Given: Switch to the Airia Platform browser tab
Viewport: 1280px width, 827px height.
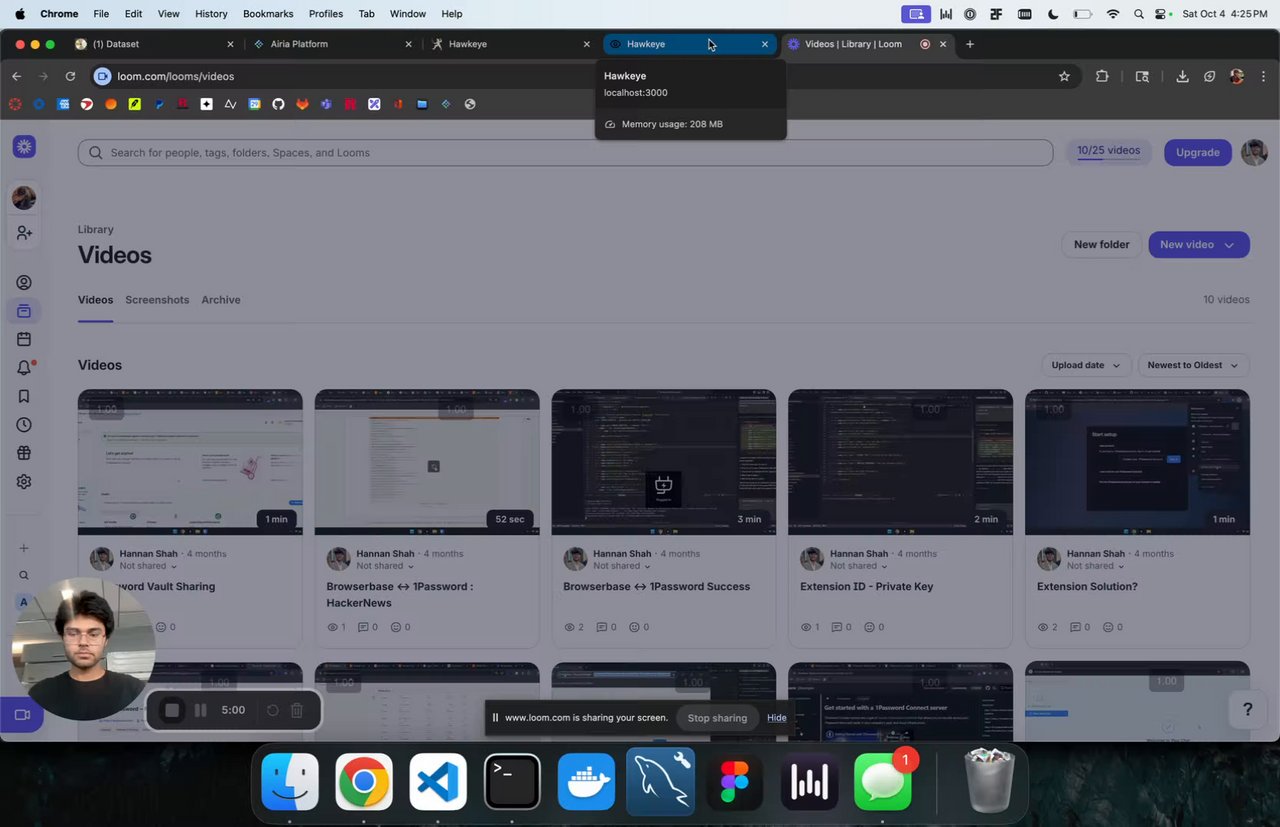Looking at the screenshot, I should [x=333, y=44].
